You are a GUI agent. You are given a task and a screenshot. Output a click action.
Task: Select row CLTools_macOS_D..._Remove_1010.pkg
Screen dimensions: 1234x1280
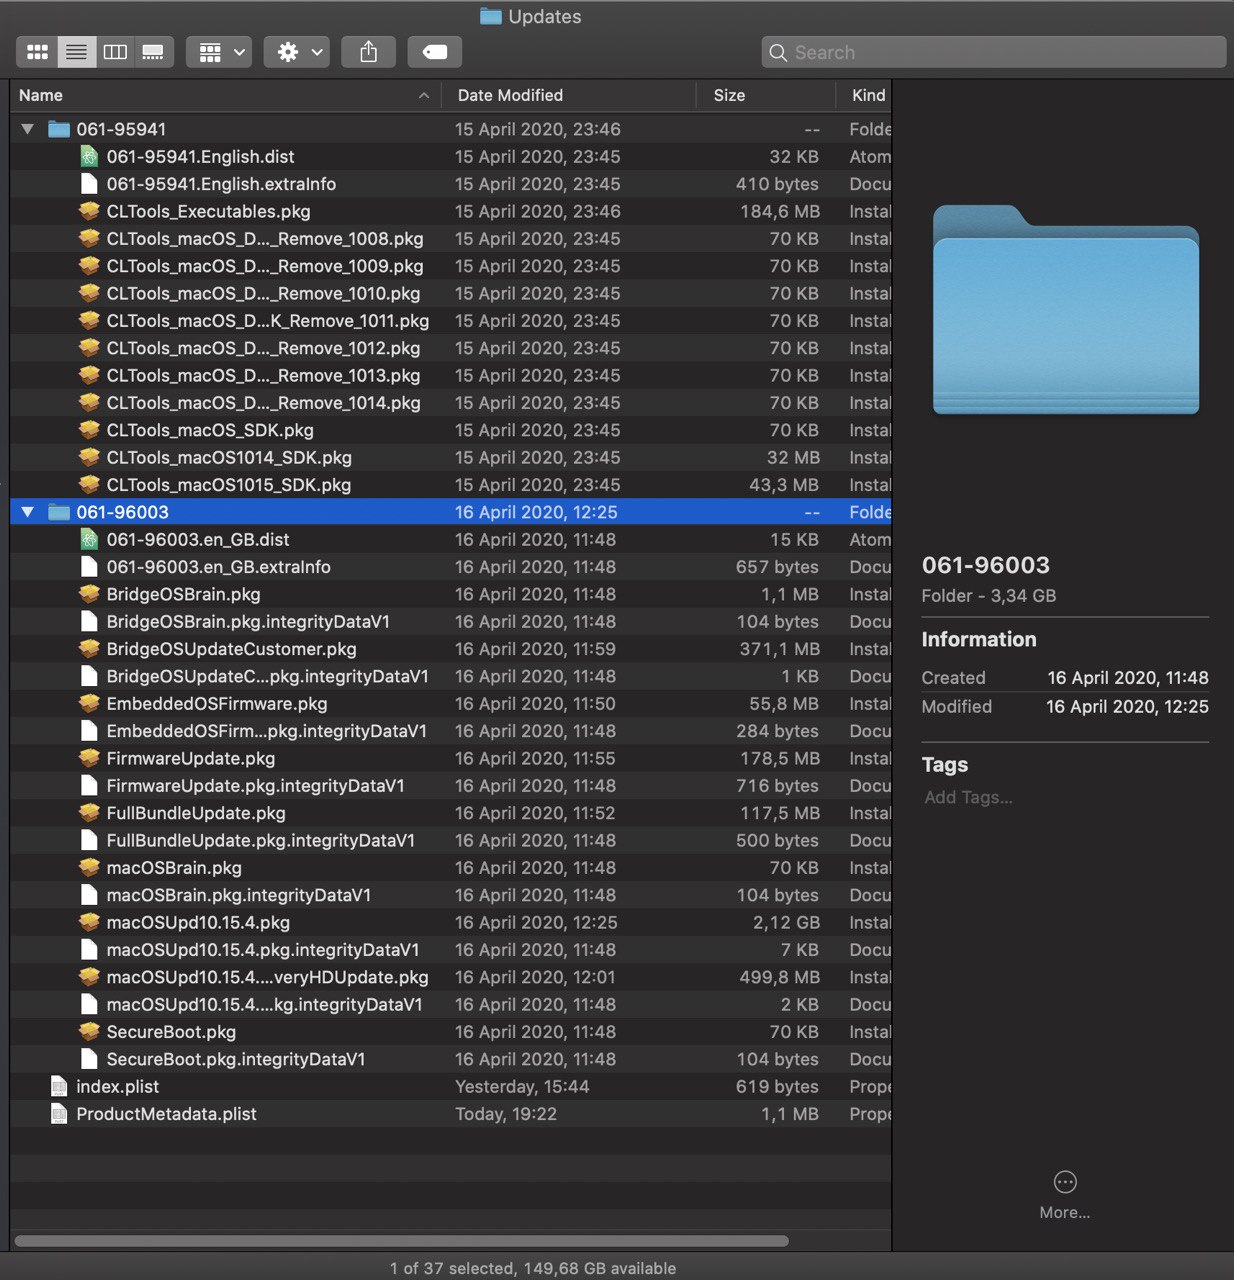(x=450, y=293)
